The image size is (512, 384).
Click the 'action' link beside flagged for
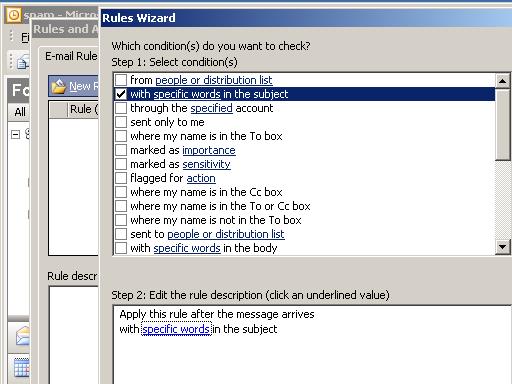point(201,178)
